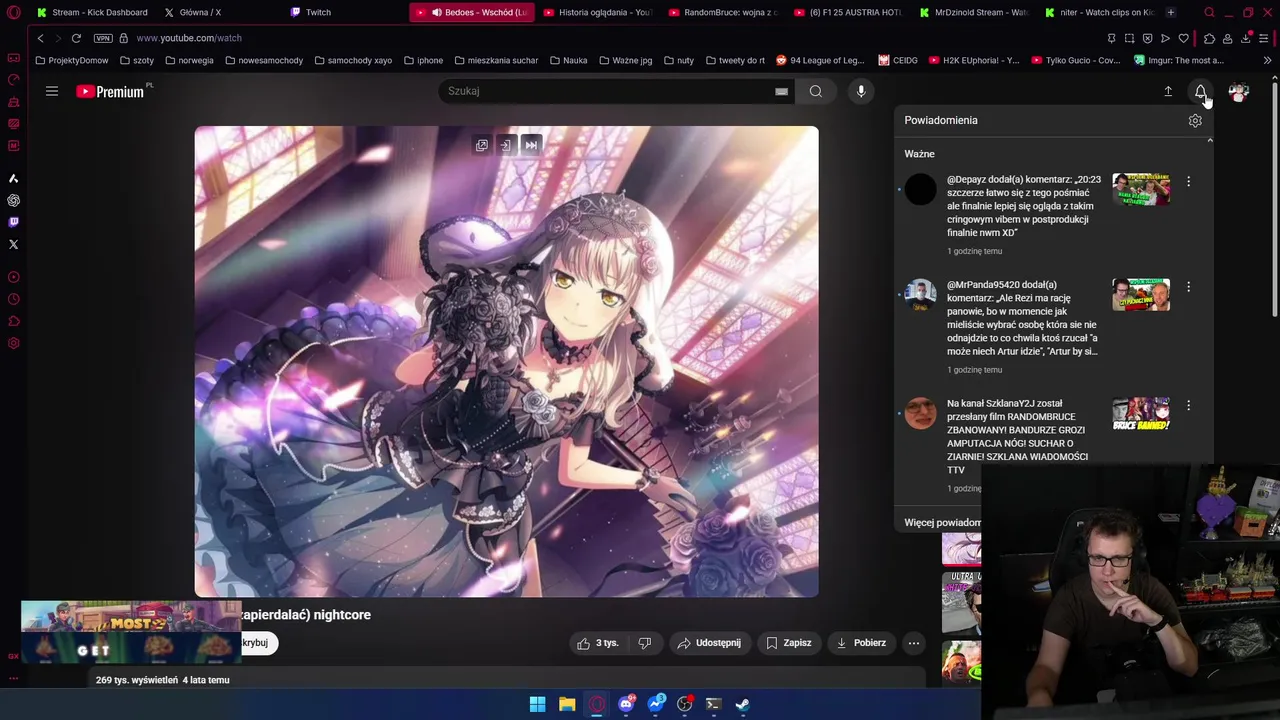
Task: Open the RANDOMBRUCE ZBANOWANY notification
Action: point(1018,437)
